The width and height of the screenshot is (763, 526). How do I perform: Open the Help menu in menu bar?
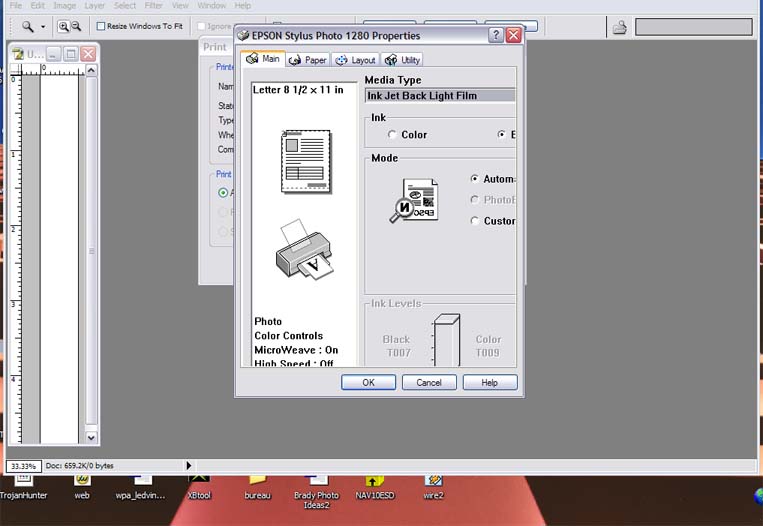[242, 6]
